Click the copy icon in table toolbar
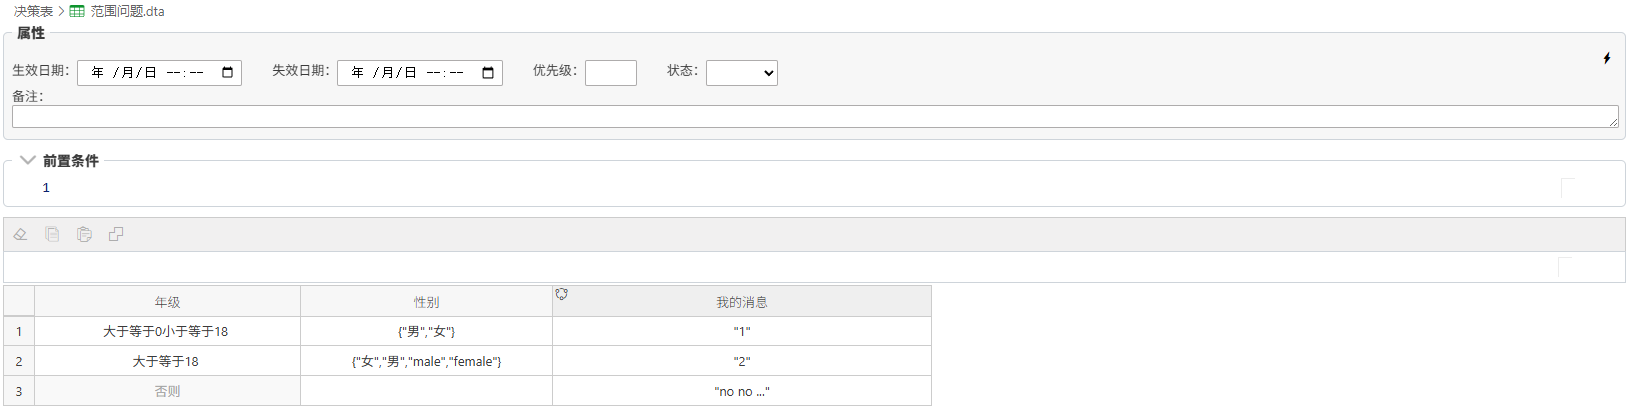 click(52, 234)
